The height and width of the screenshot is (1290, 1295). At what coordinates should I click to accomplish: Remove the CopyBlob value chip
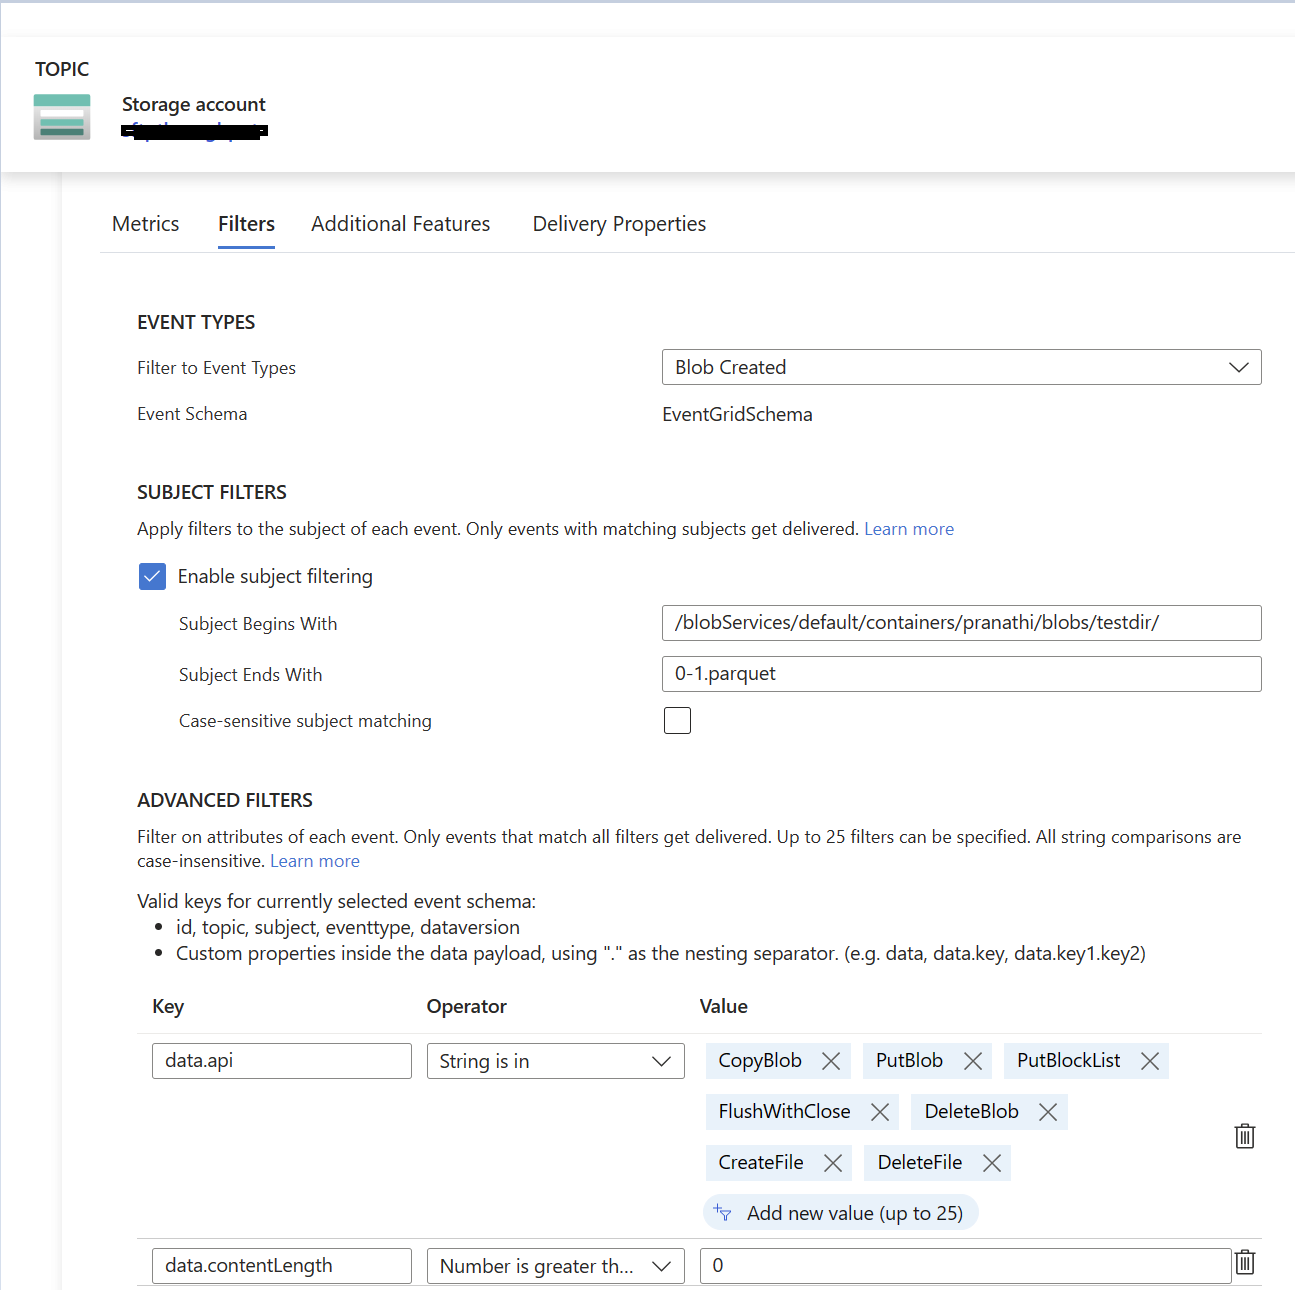[831, 1061]
